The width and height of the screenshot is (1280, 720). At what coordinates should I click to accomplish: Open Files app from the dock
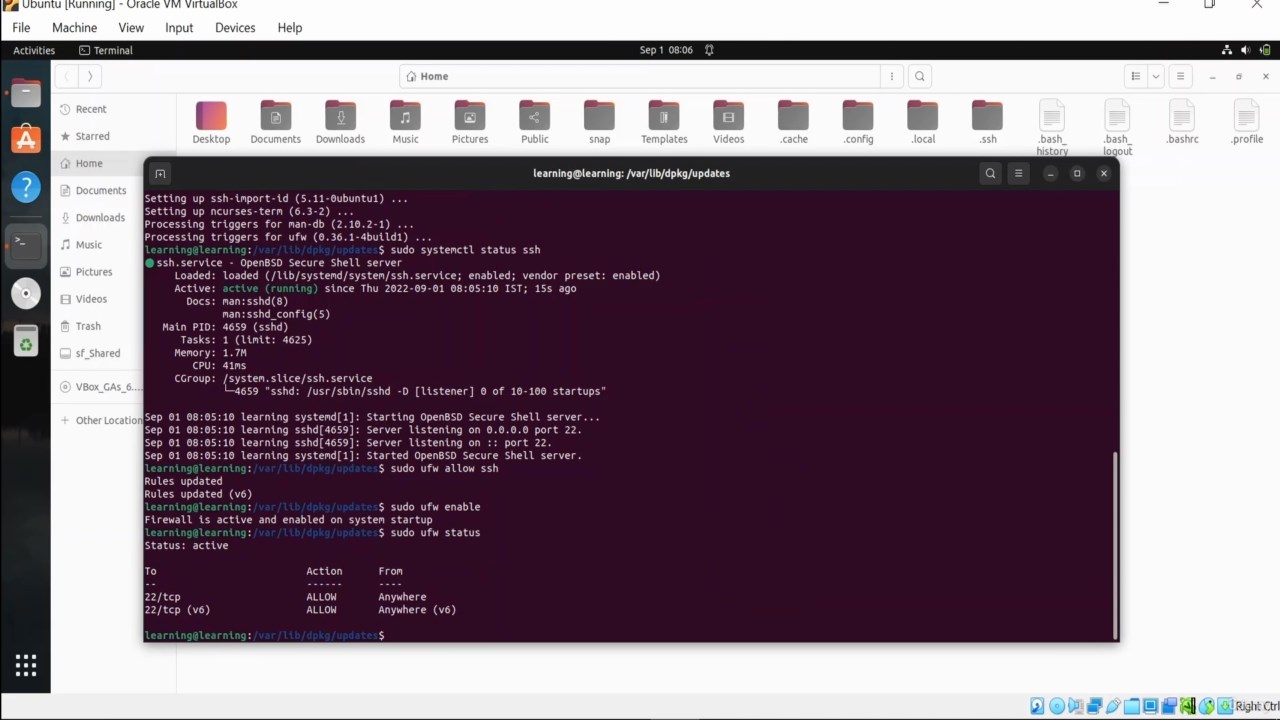pyautogui.click(x=26, y=94)
